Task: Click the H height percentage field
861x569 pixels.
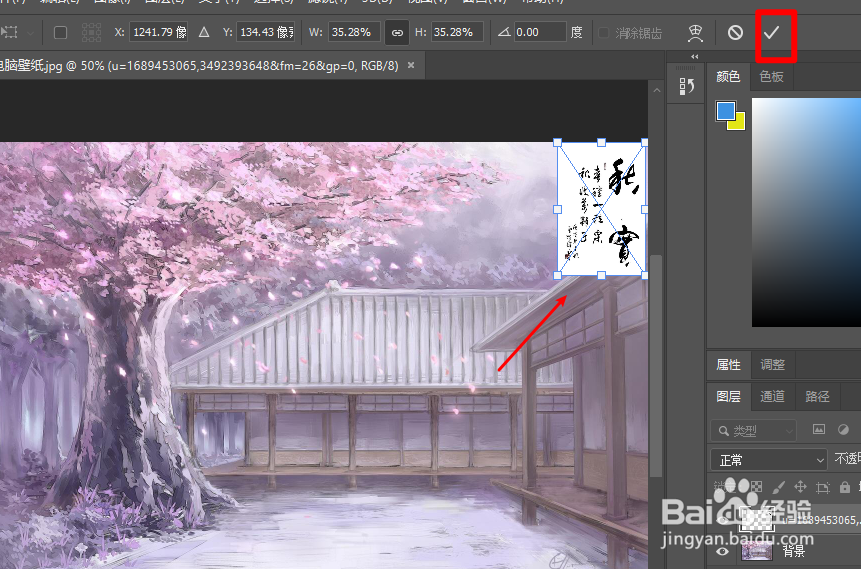Action: pyautogui.click(x=457, y=32)
